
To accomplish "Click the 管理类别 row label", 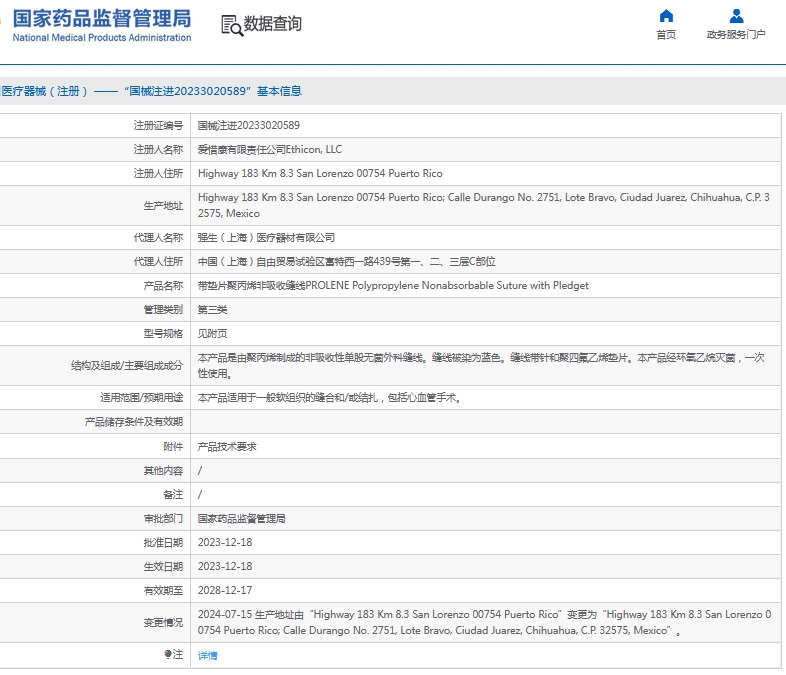I will [163, 310].
